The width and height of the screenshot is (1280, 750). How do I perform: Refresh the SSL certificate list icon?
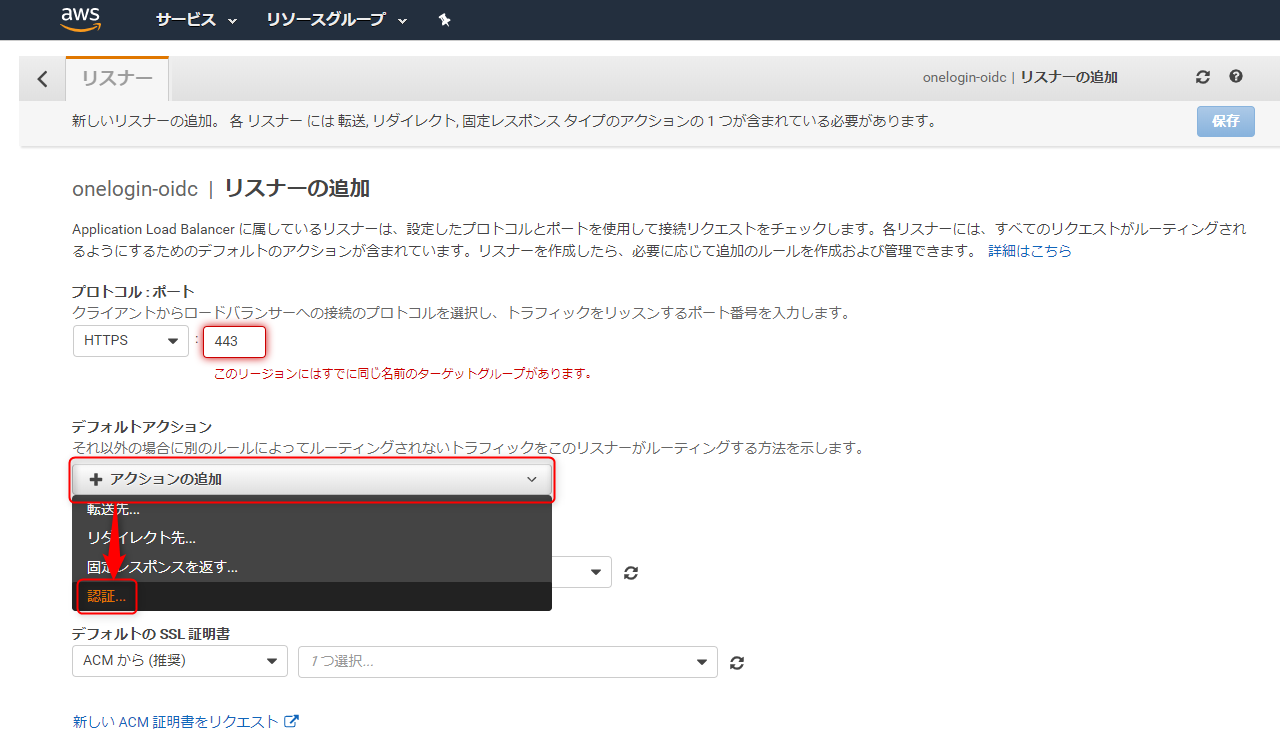[737, 662]
